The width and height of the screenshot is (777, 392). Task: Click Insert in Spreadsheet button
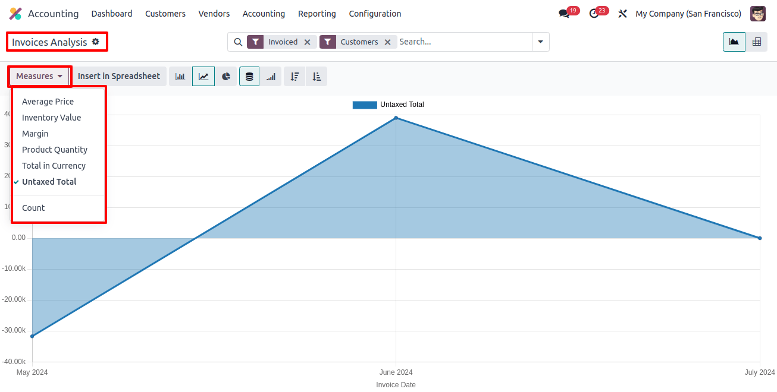coord(119,76)
